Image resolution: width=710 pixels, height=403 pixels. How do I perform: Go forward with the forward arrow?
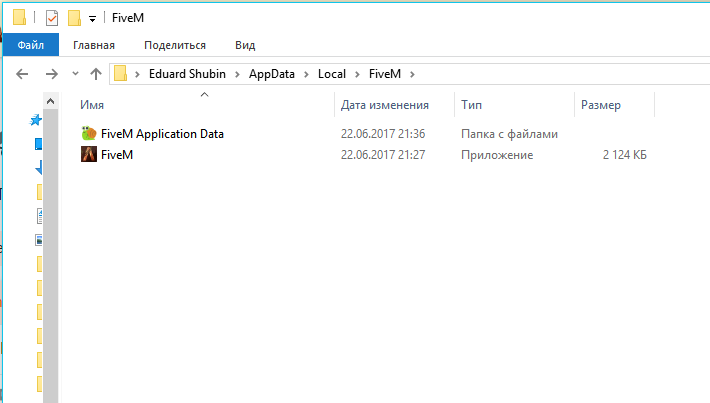click(52, 74)
